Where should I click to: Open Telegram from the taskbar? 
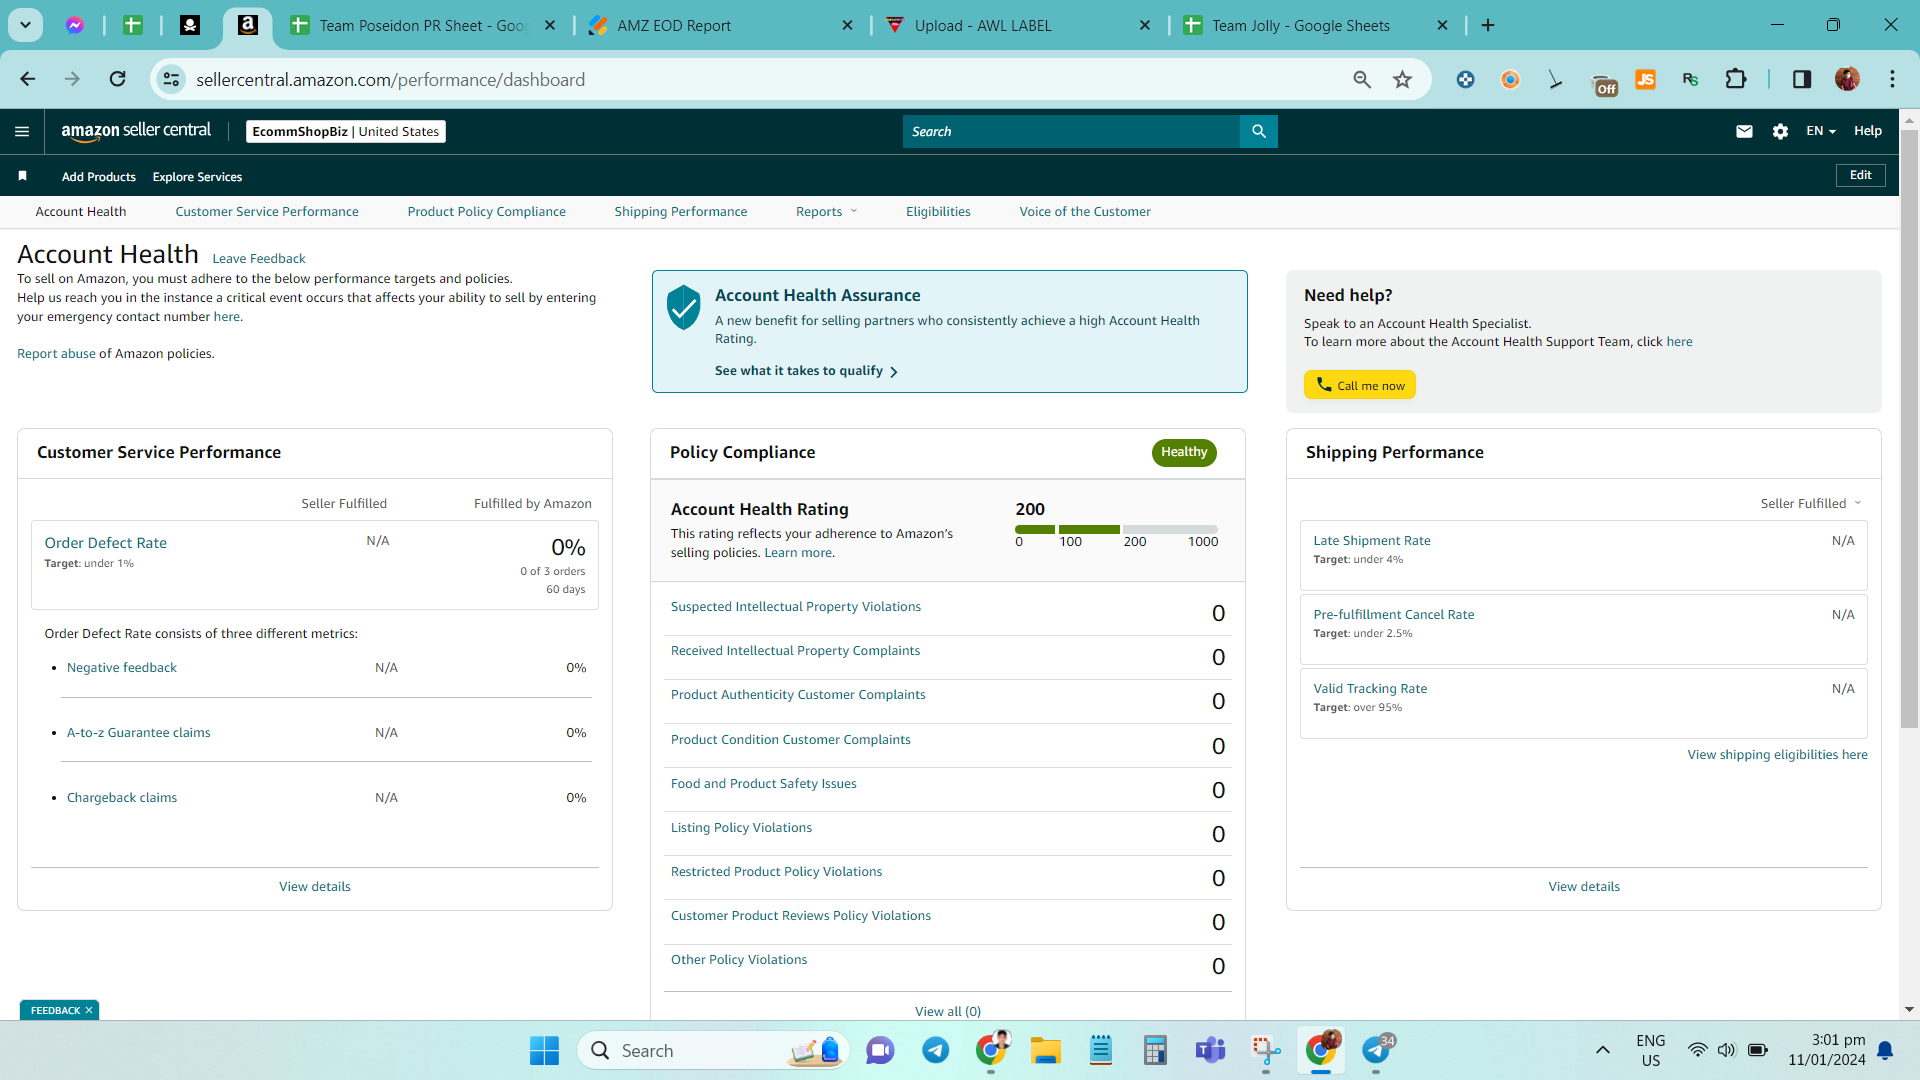(x=935, y=1050)
